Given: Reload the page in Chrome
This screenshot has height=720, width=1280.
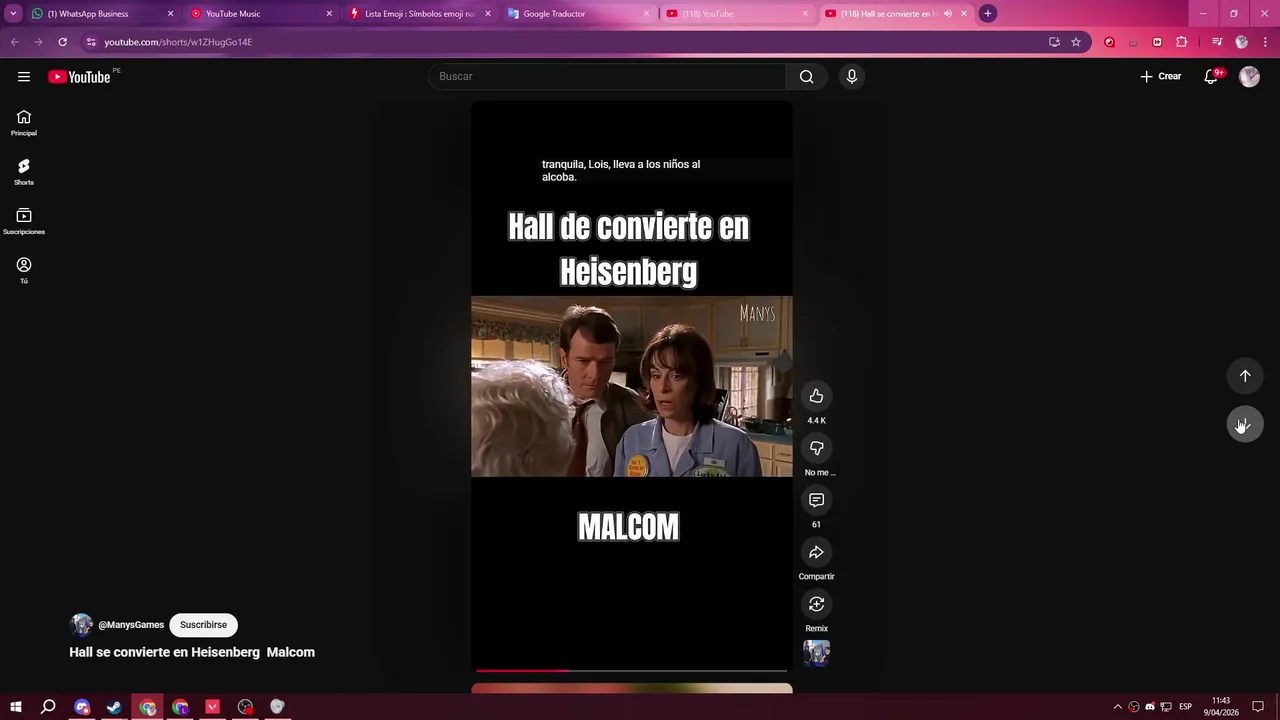Looking at the screenshot, I should pyautogui.click(x=62, y=42).
